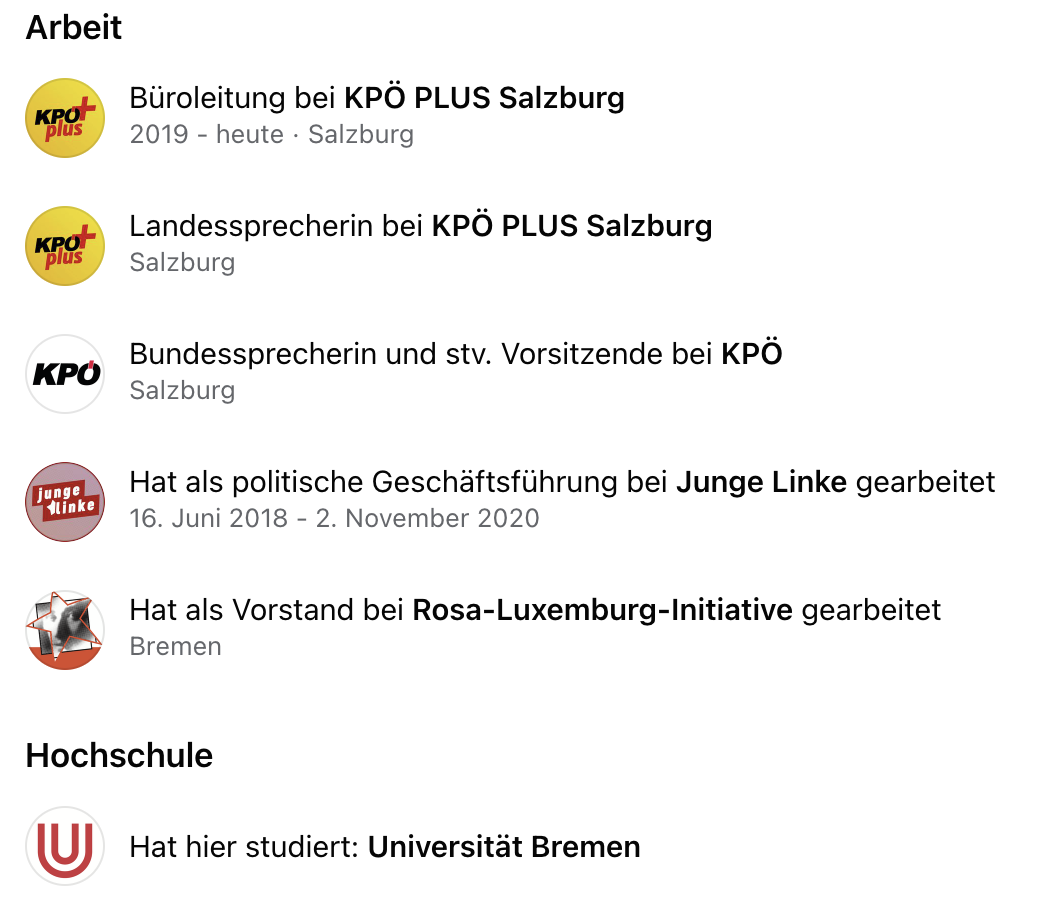This screenshot has height=904, width=1048.
Task: Open KPÖ PLUS Salzburg link in Landessprecherin row
Action: pyautogui.click(x=571, y=226)
